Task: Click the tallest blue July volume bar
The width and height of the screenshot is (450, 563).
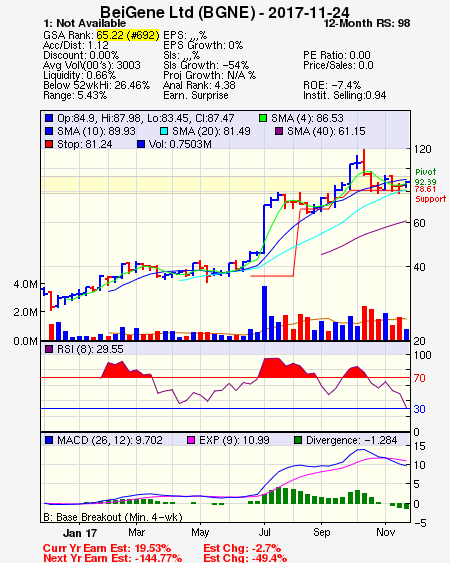Action: click(x=264, y=313)
